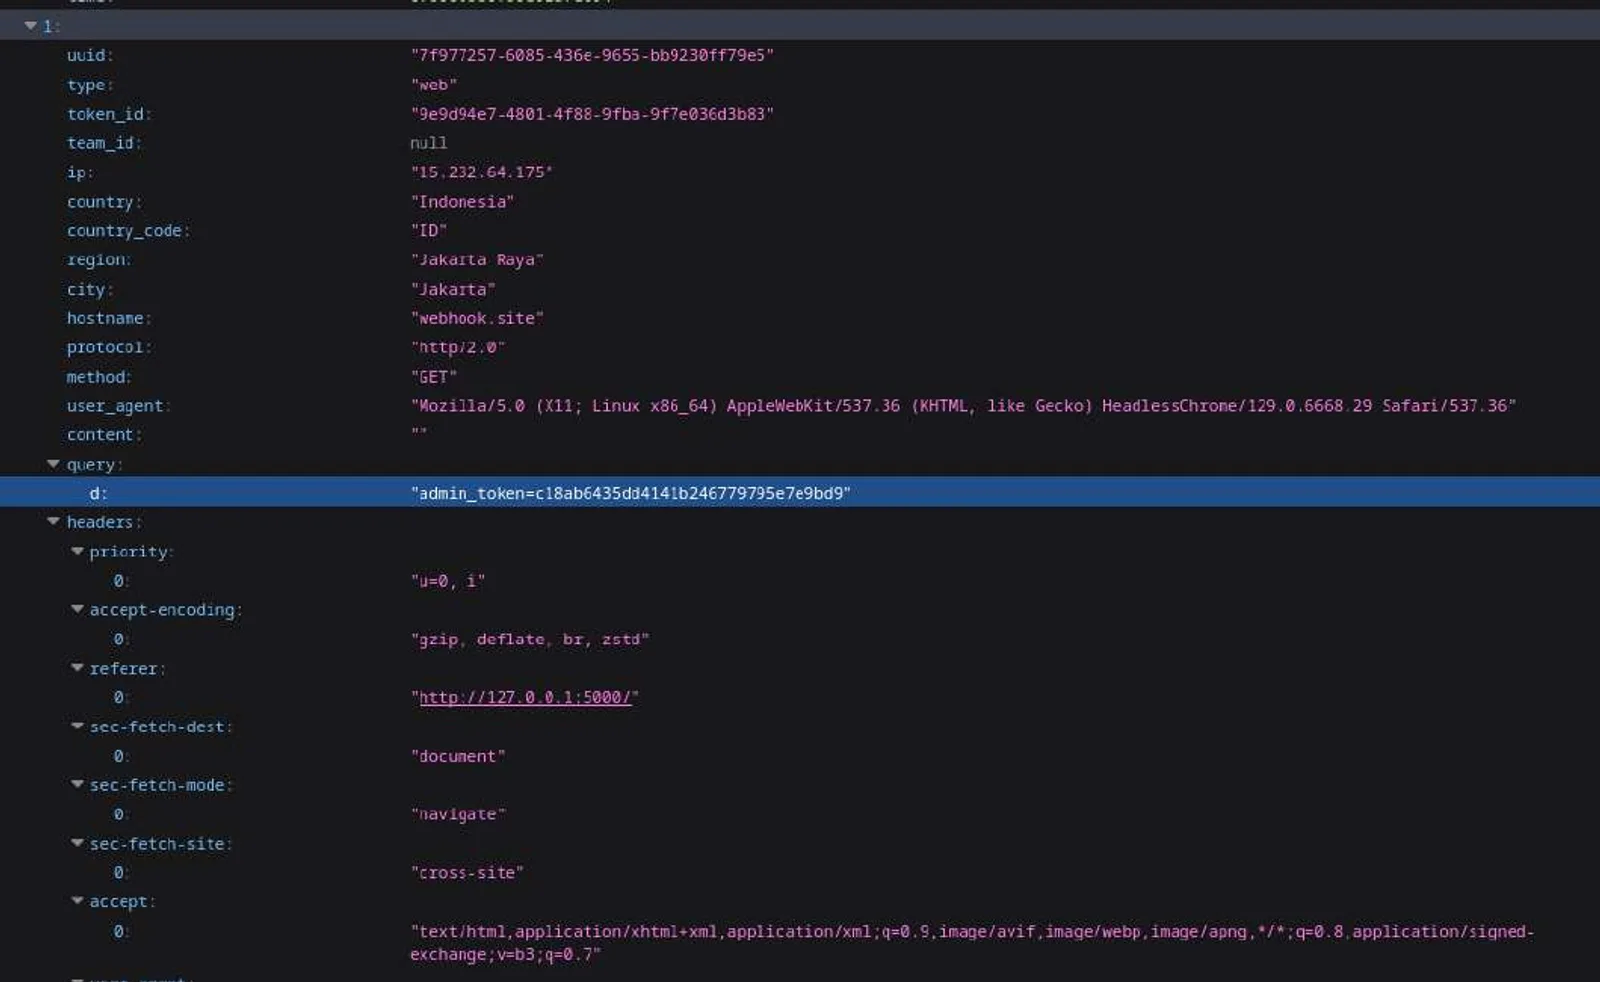Select the sec-fetch-dest value document
This screenshot has height=982, width=1600.
coord(458,756)
